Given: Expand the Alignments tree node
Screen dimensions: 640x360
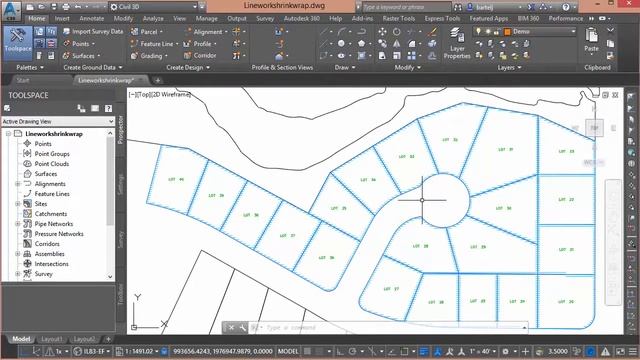Looking at the screenshot, I should point(18,184).
